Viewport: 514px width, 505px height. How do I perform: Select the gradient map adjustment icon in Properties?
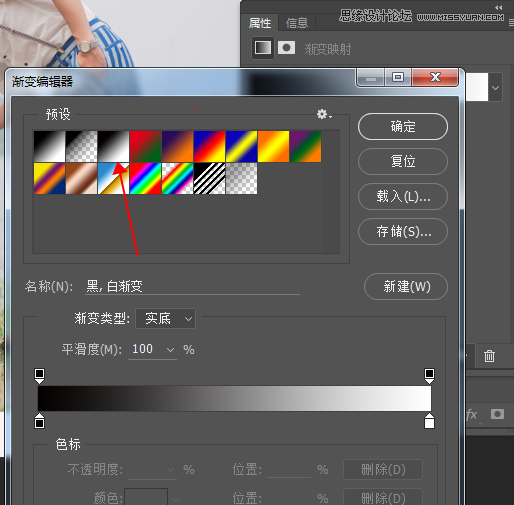click(263, 48)
